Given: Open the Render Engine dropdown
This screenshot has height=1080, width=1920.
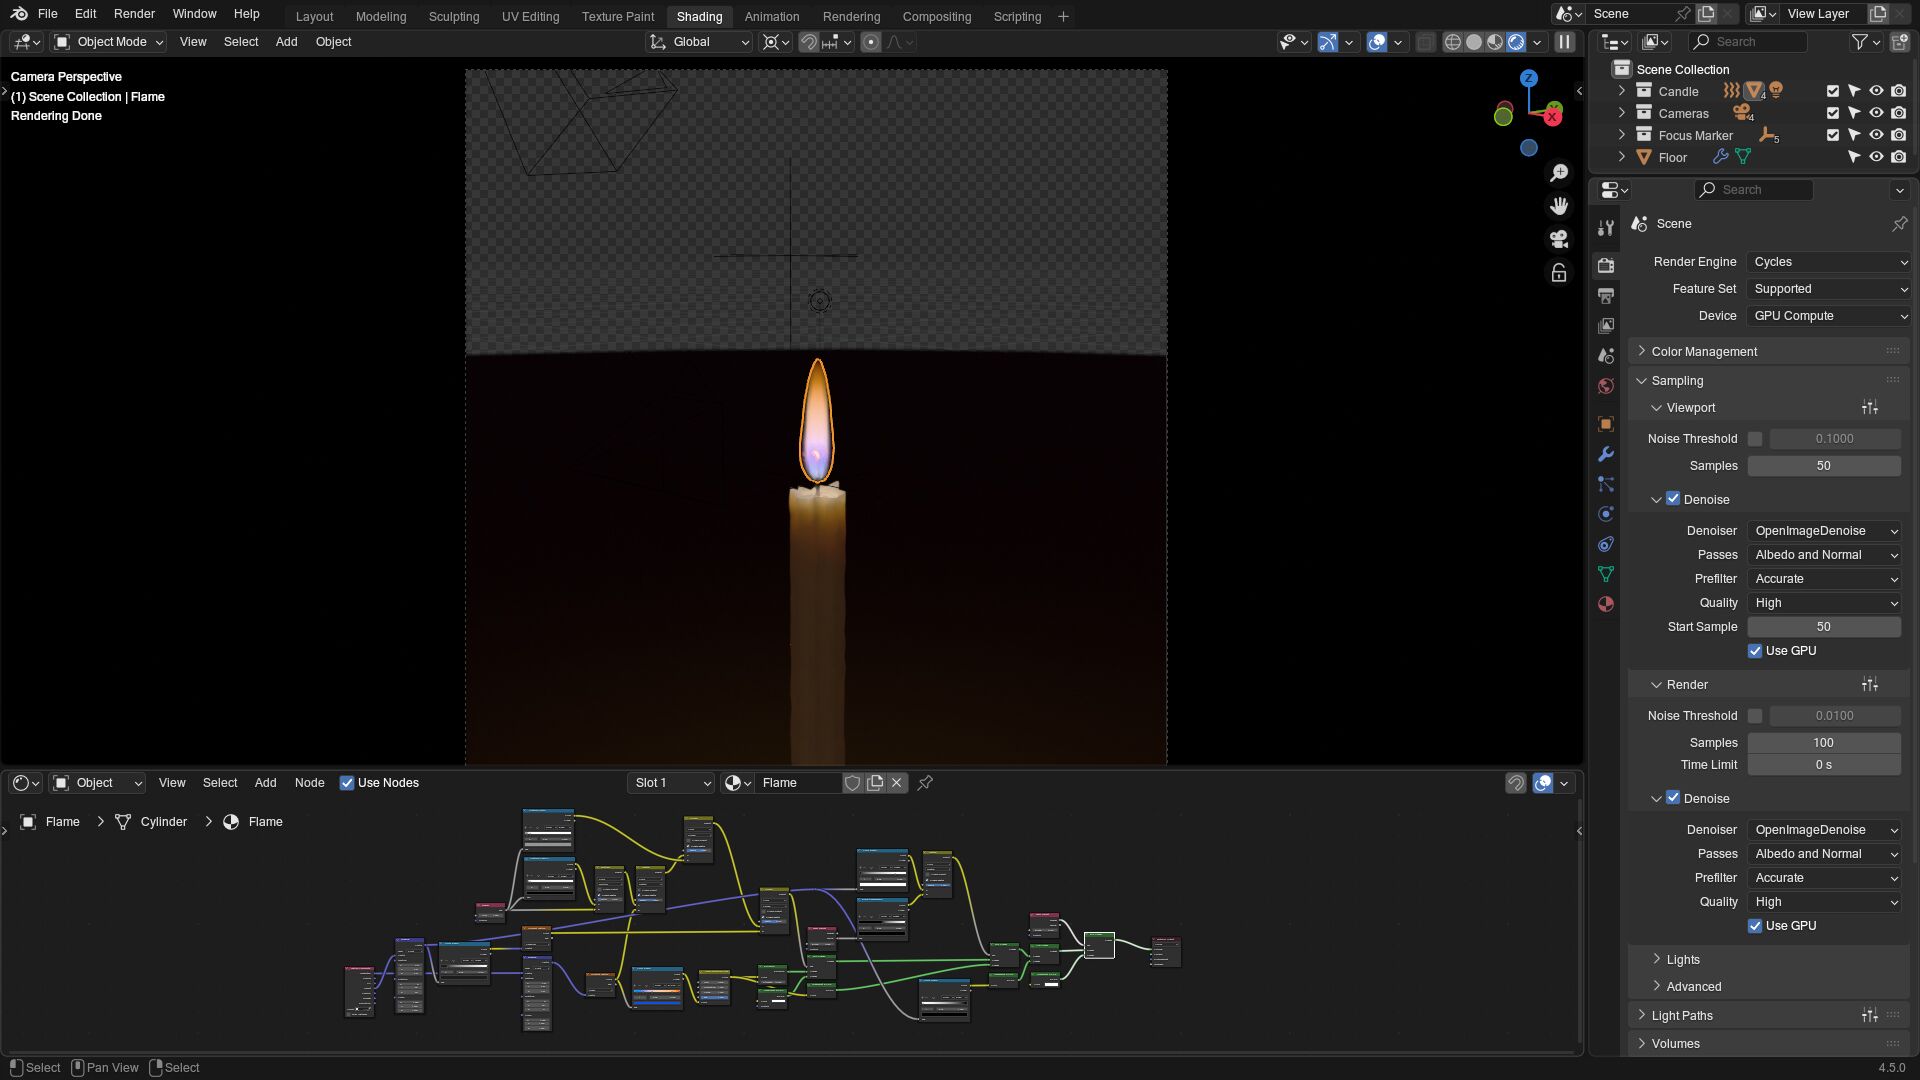Looking at the screenshot, I should (x=1829, y=262).
